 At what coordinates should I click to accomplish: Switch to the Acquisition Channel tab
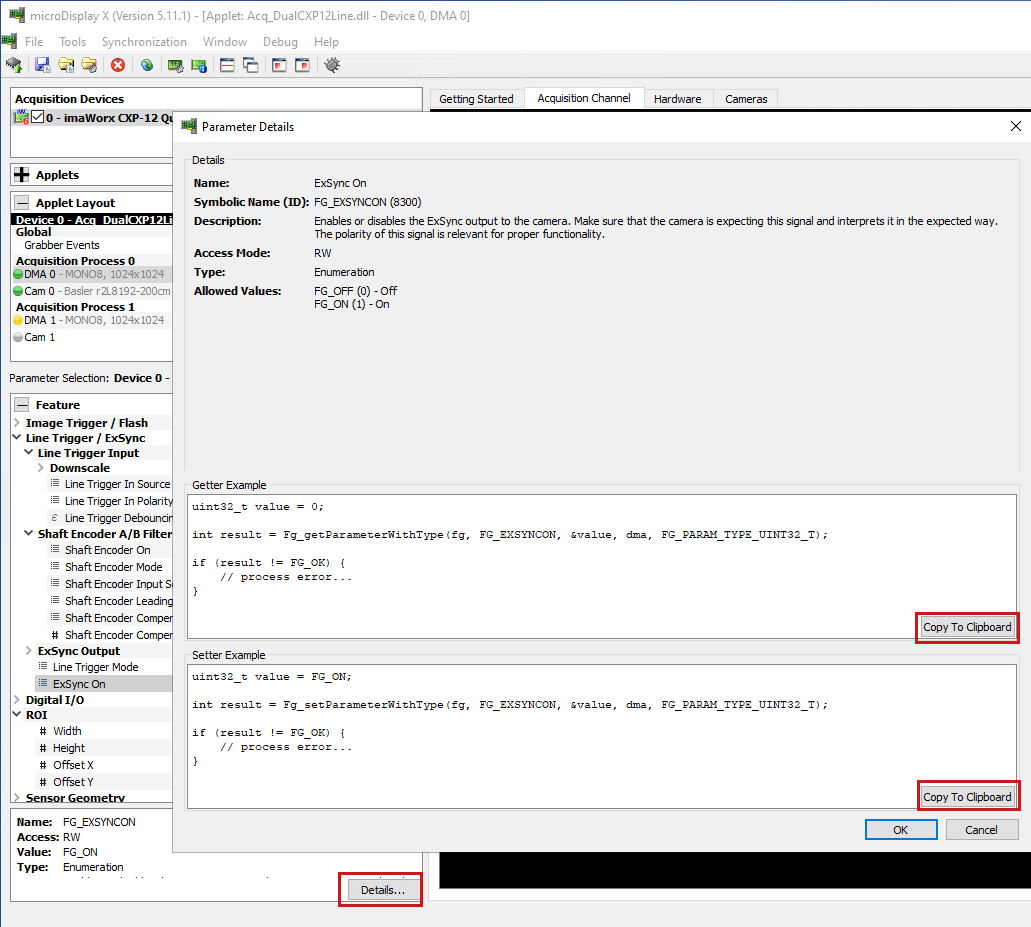click(x=584, y=98)
